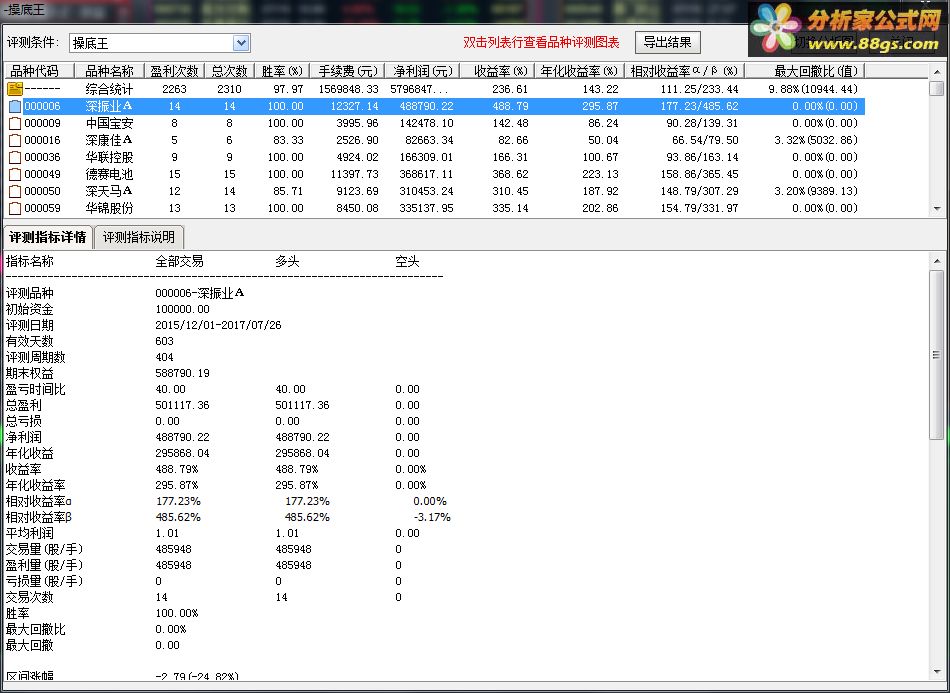Select the 中国宝安 stock row

(x=434, y=123)
